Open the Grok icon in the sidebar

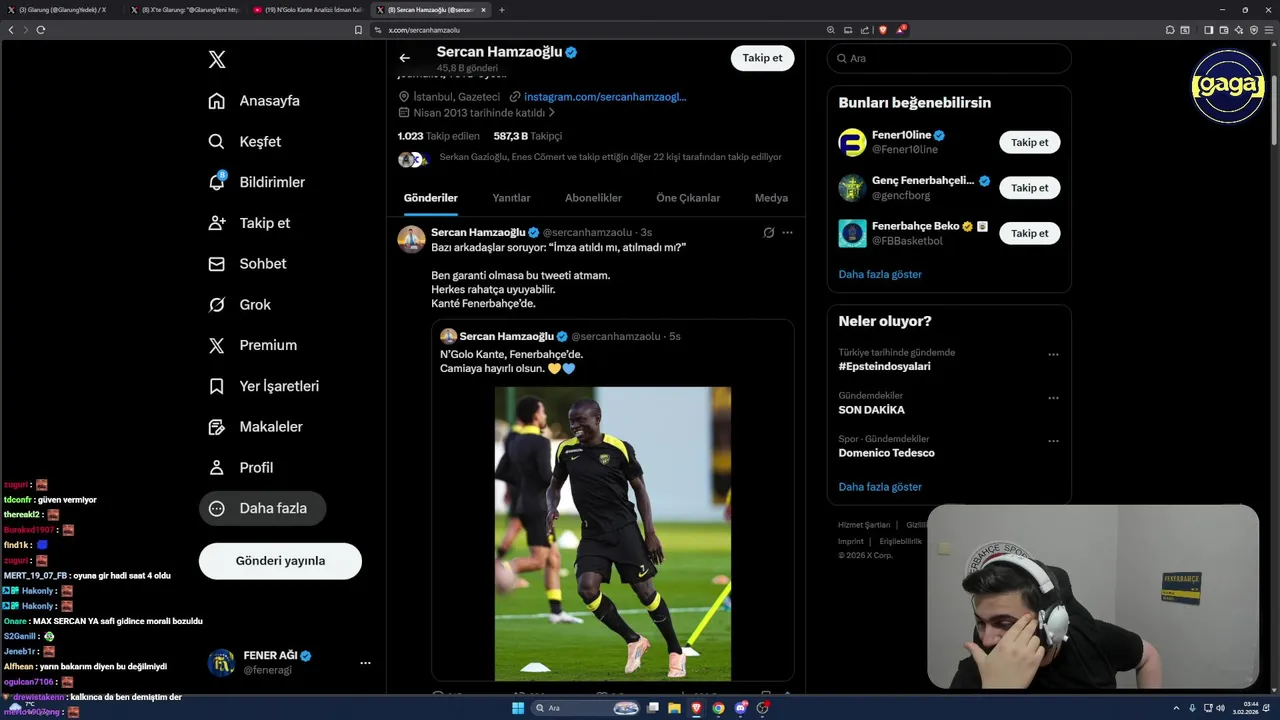tap(217, 305)
